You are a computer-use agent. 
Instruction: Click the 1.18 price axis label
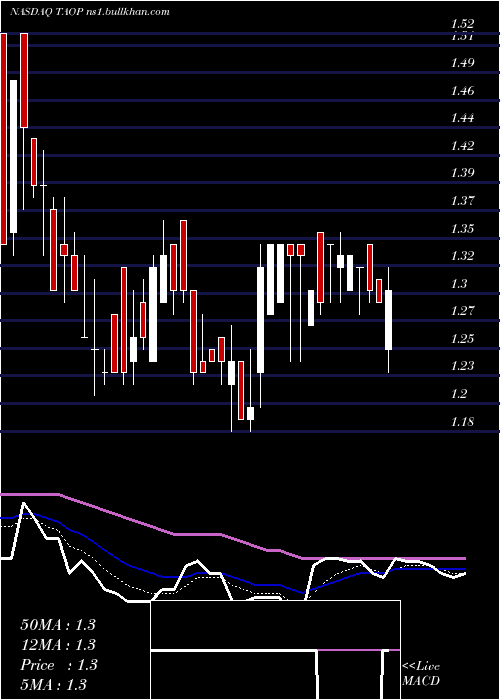(462, 422)
